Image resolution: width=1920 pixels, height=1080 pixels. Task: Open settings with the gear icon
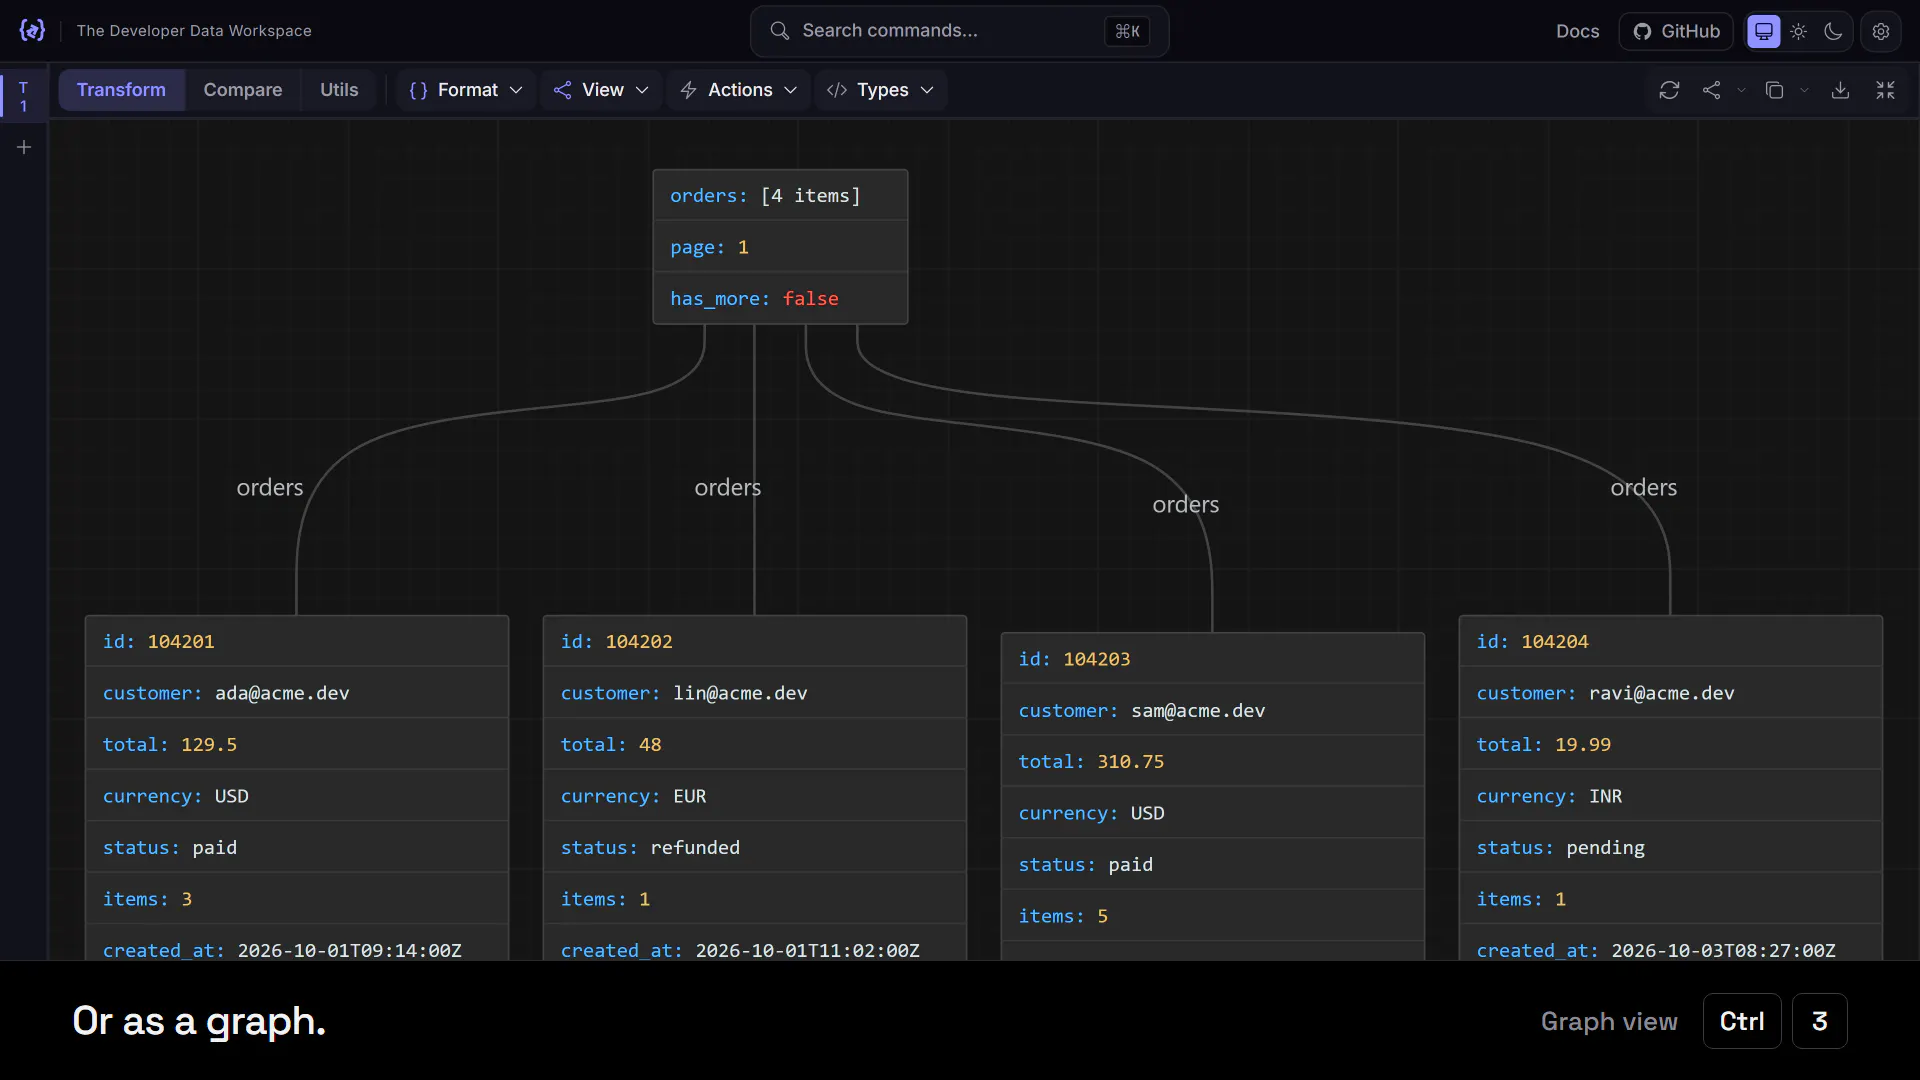click(1881, 31)
